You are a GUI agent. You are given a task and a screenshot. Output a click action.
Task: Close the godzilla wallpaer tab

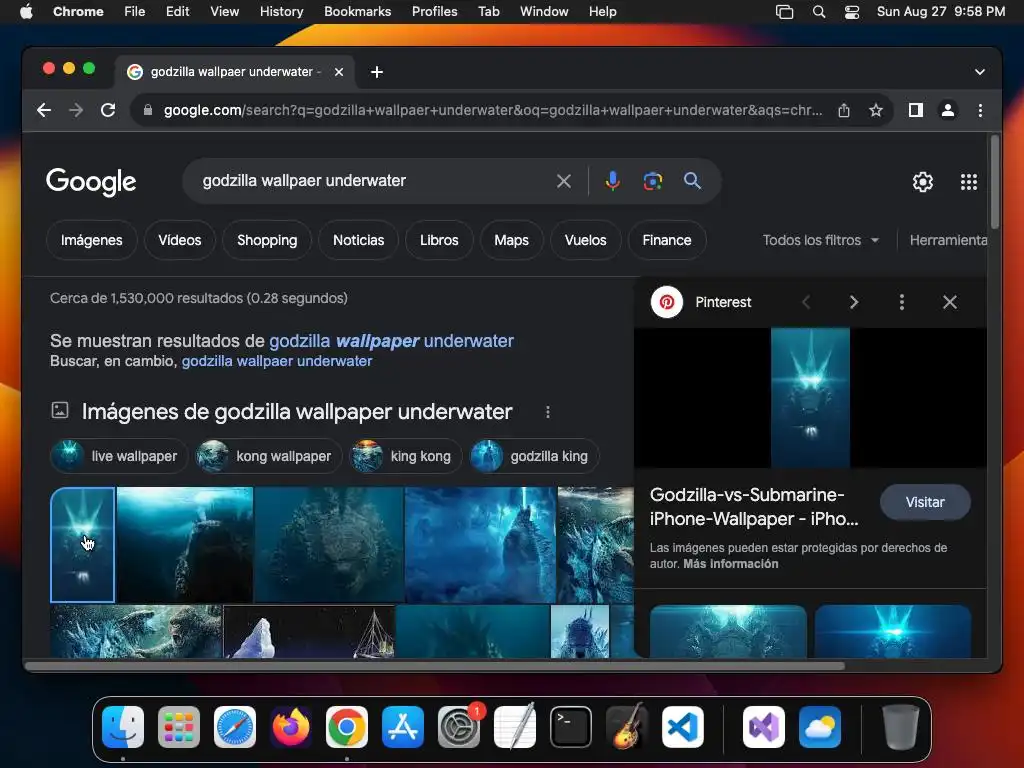[338, 72]
